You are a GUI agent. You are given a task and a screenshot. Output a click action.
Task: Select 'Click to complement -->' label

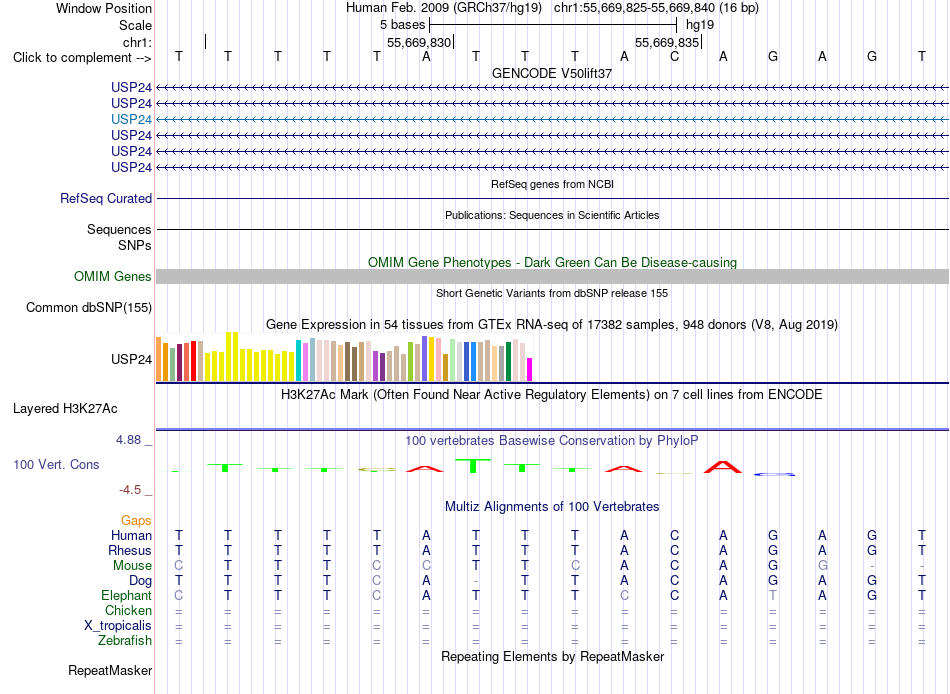(x=82, y=58)
